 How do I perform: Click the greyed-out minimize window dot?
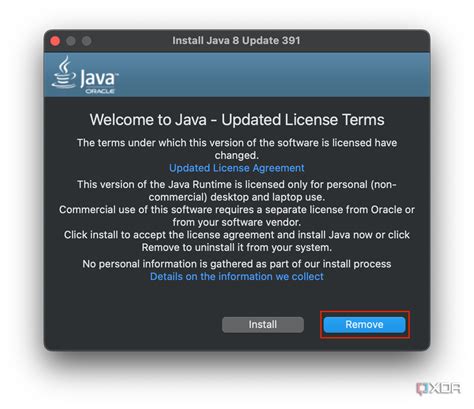(71, 41)
